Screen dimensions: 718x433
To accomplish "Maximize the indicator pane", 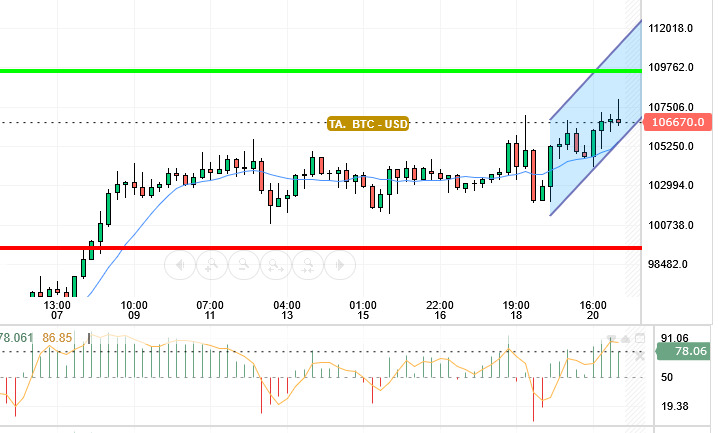I will (640, 338).
